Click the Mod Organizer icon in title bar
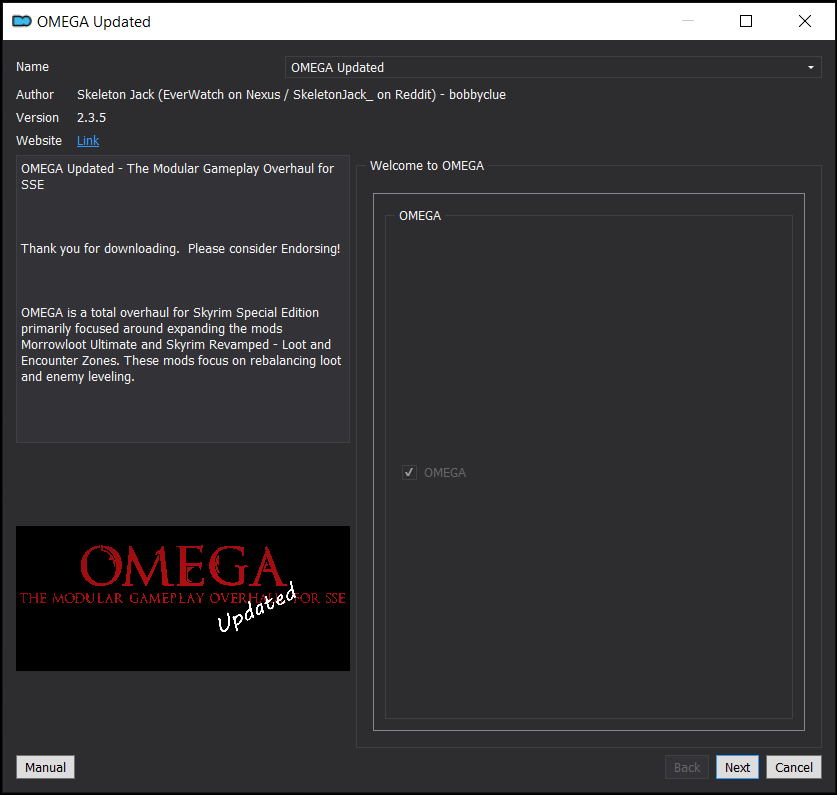The image size is (837, 795). [x=22, y=21]
